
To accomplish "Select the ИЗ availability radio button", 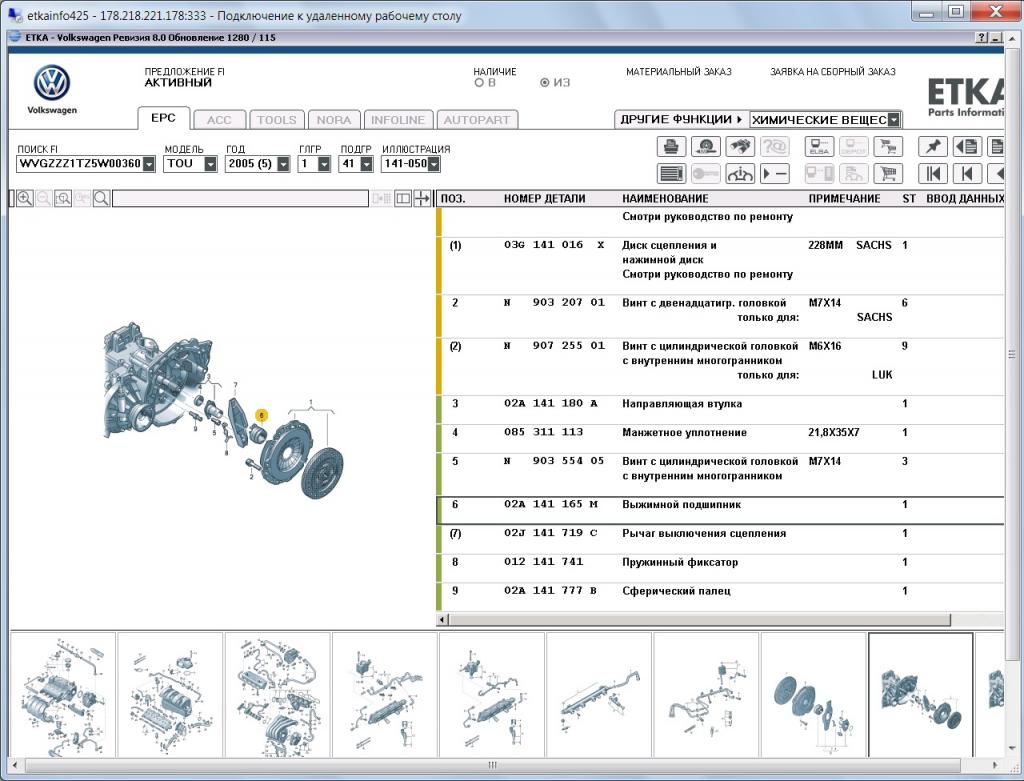I will coord(545,83).
